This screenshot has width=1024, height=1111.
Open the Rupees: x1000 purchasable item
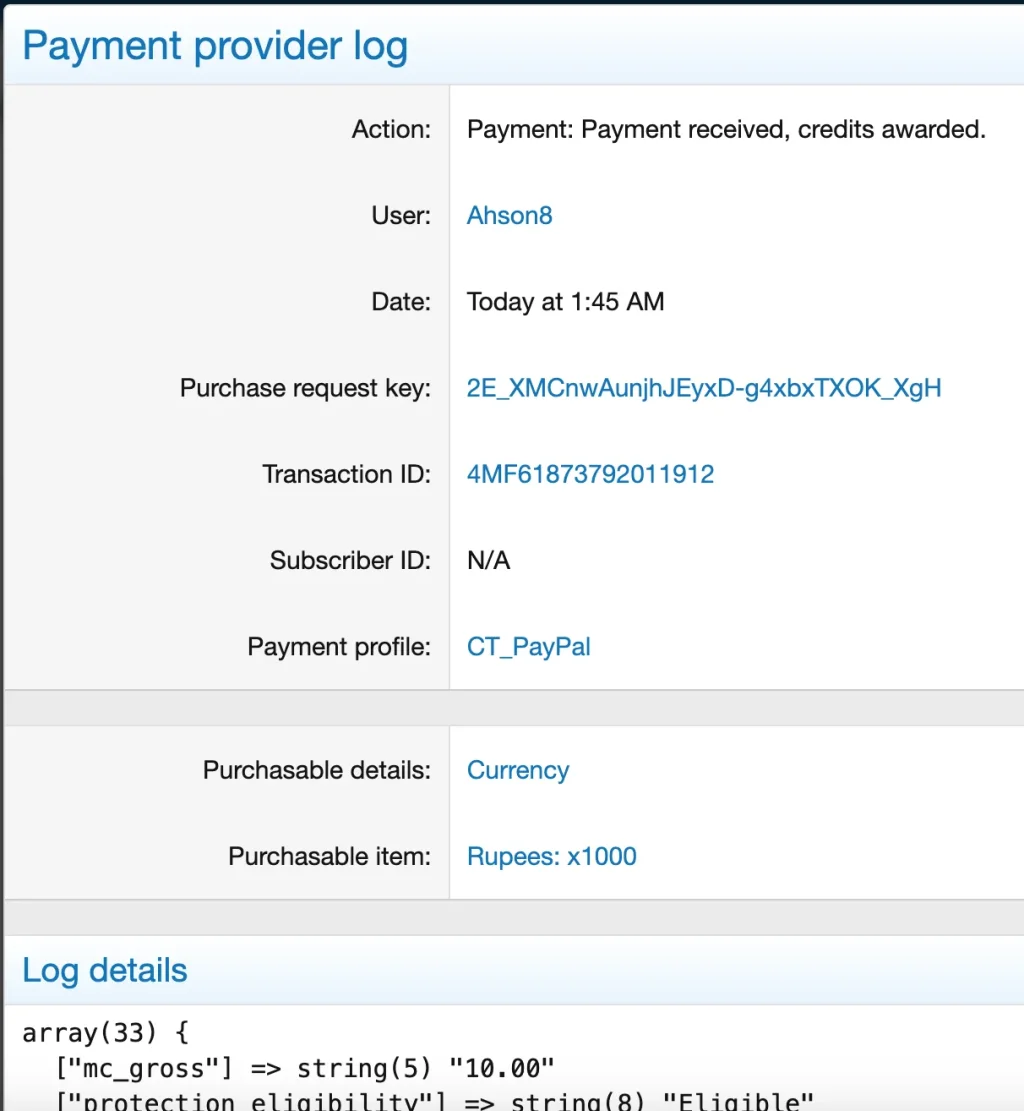tap(551, 857)
